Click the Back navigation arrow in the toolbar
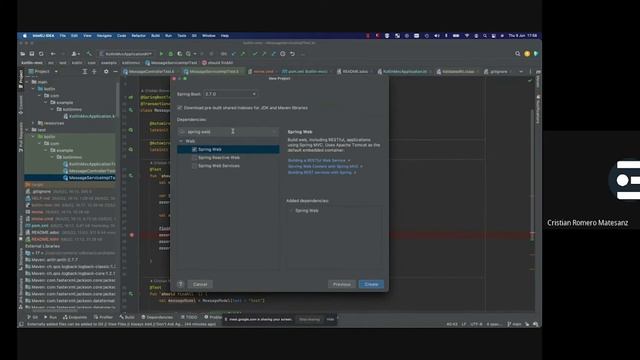This screenshot has height=360, width=640. coord(53,54)
